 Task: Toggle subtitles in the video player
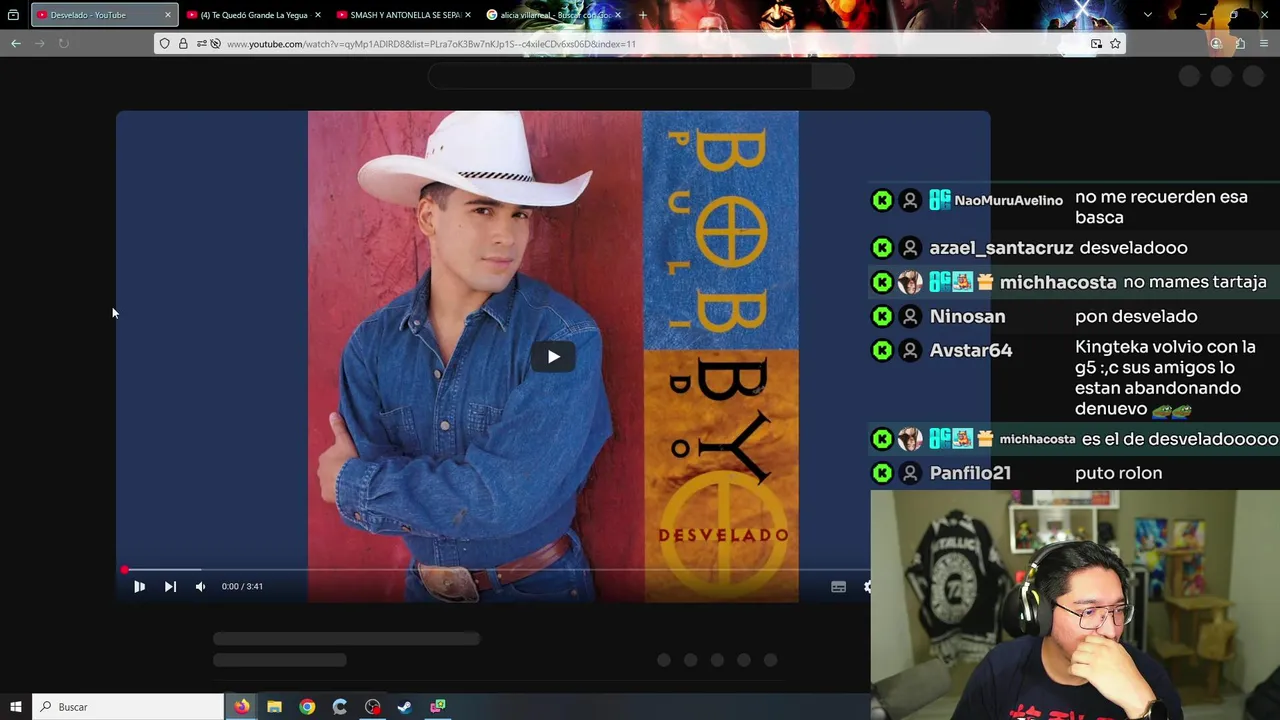(838, 587)
